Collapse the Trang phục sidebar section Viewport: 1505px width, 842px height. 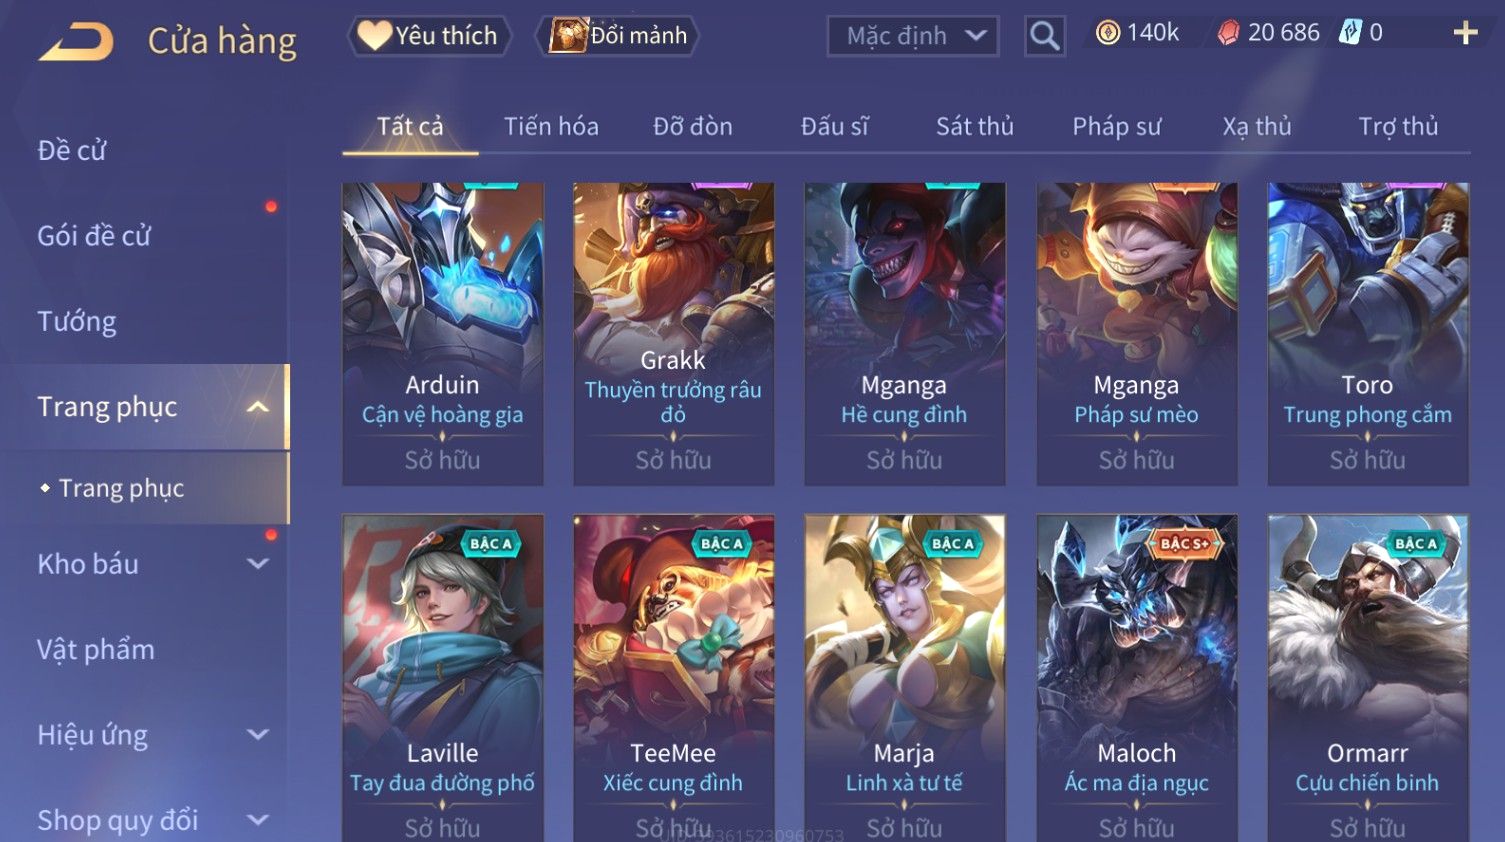[258, 407]
